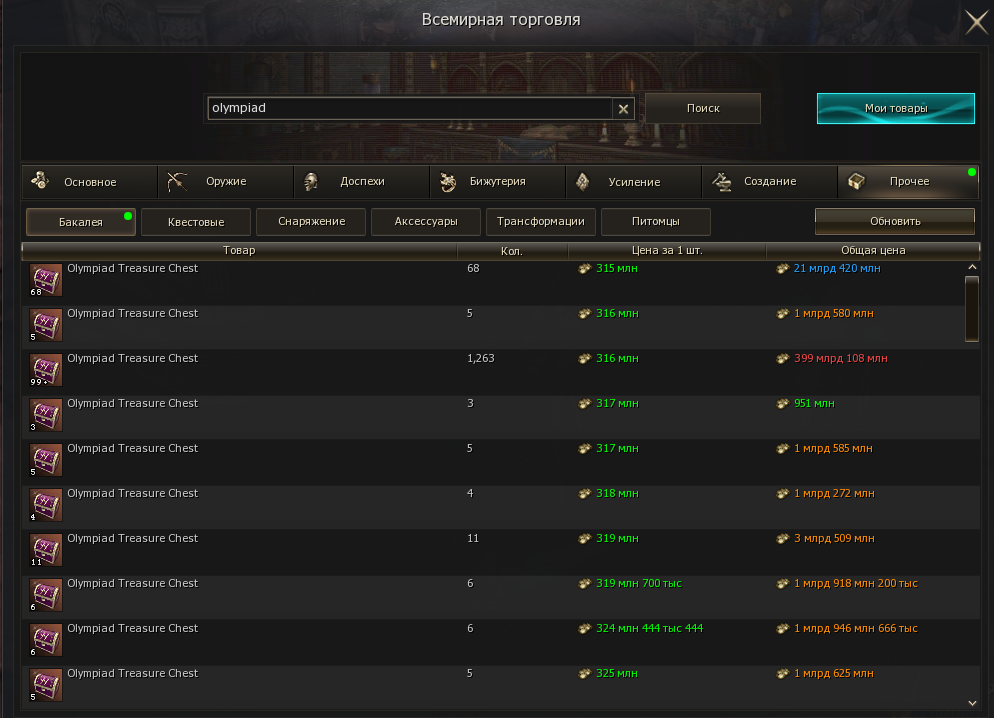Refresh listings with Обновить button
The height and width of the screenshot is (718, 994).
click(x=894, y=221)
